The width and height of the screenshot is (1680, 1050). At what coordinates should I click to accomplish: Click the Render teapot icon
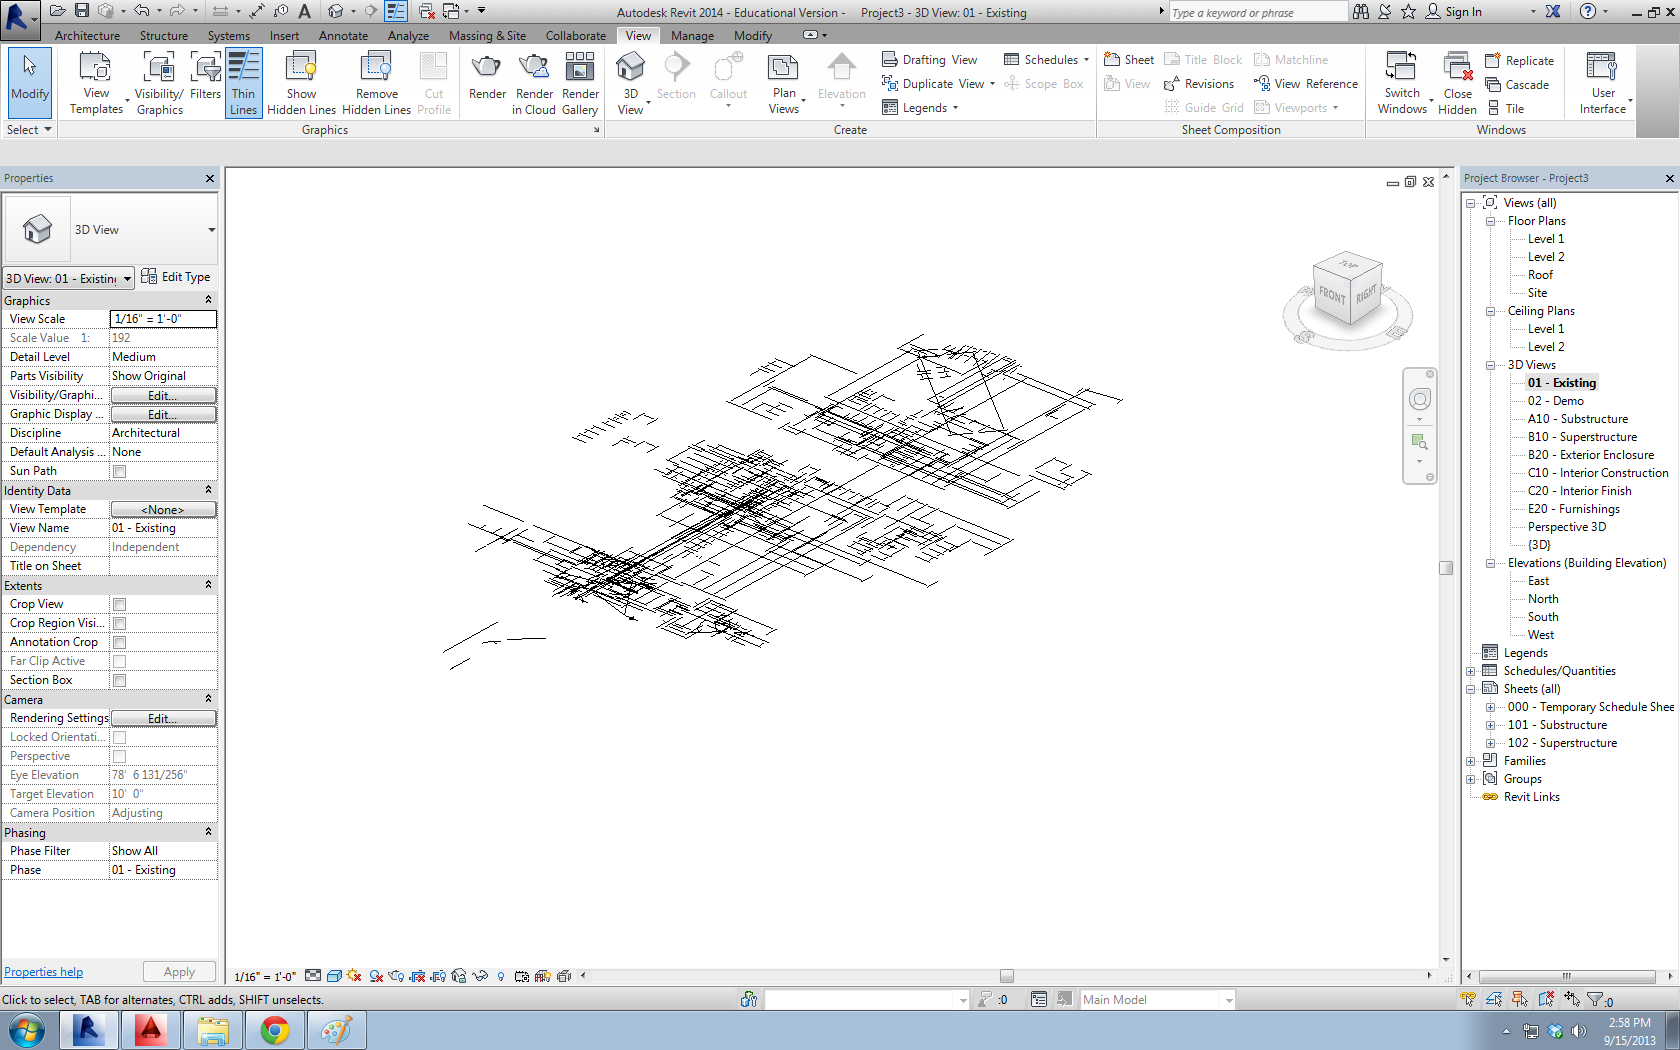[487, 70]
